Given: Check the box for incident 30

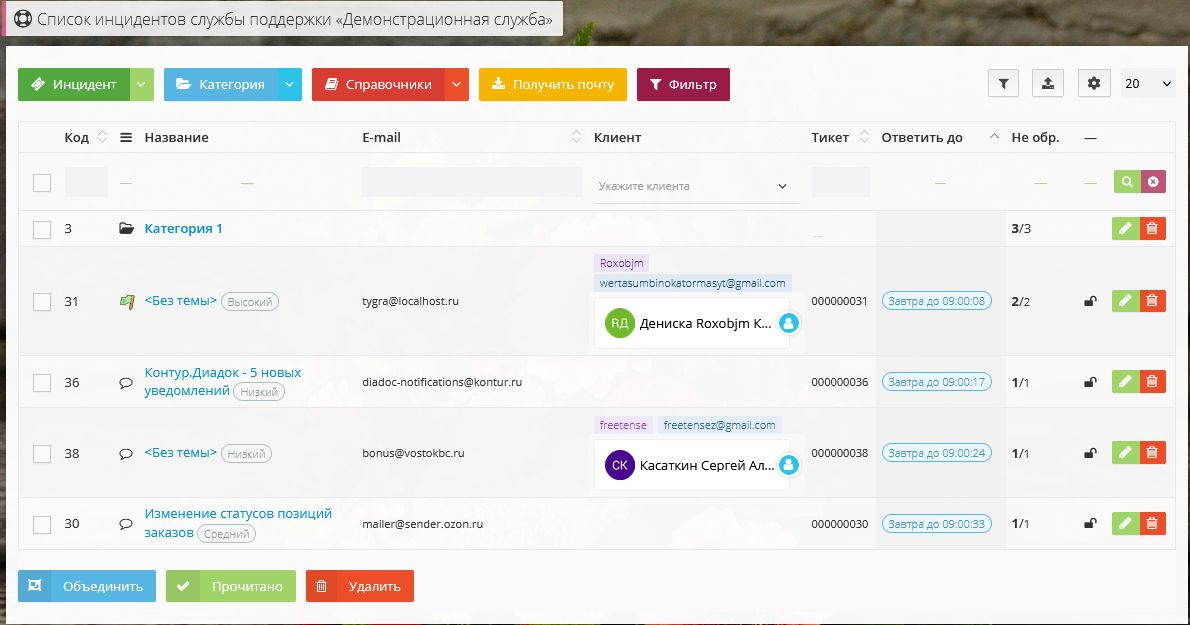Looking at the screenshot, I should coord(42,524).
